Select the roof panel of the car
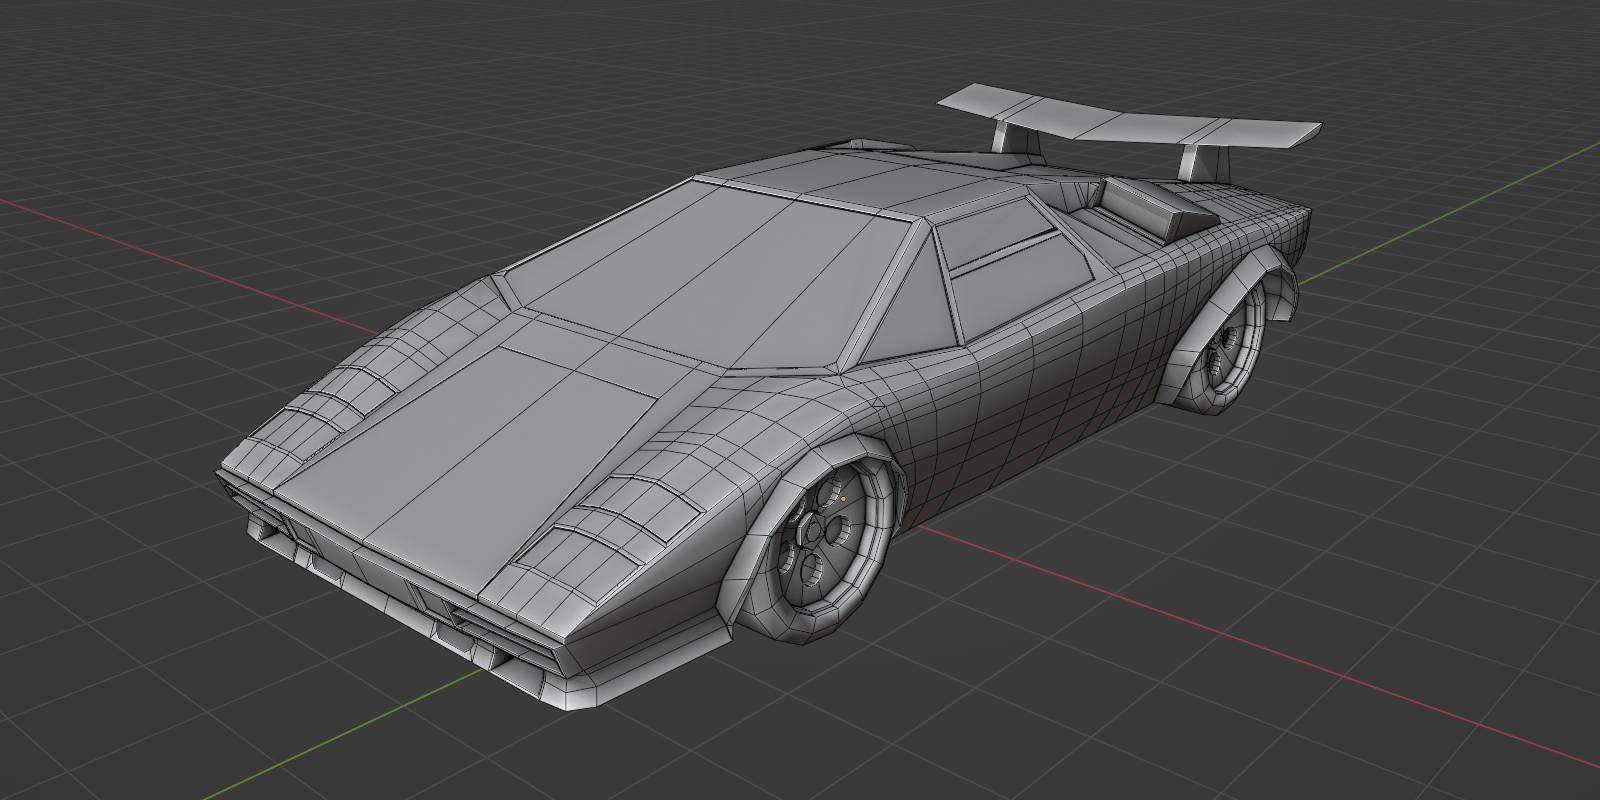Screen dimensions: 1600x800 [x=860, y=185]
